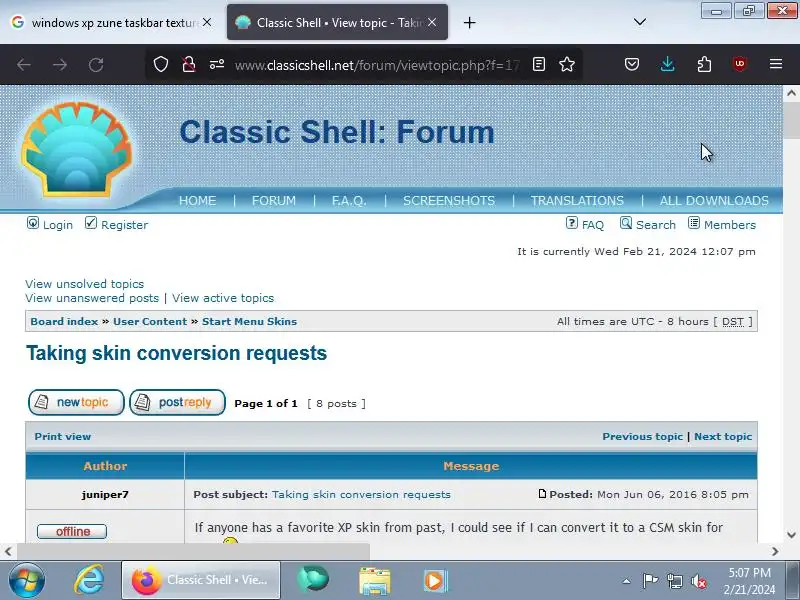Screen dimensions: 800x600
Task: Go to Board index breadcrumb
Action: [x=64, y=321]
